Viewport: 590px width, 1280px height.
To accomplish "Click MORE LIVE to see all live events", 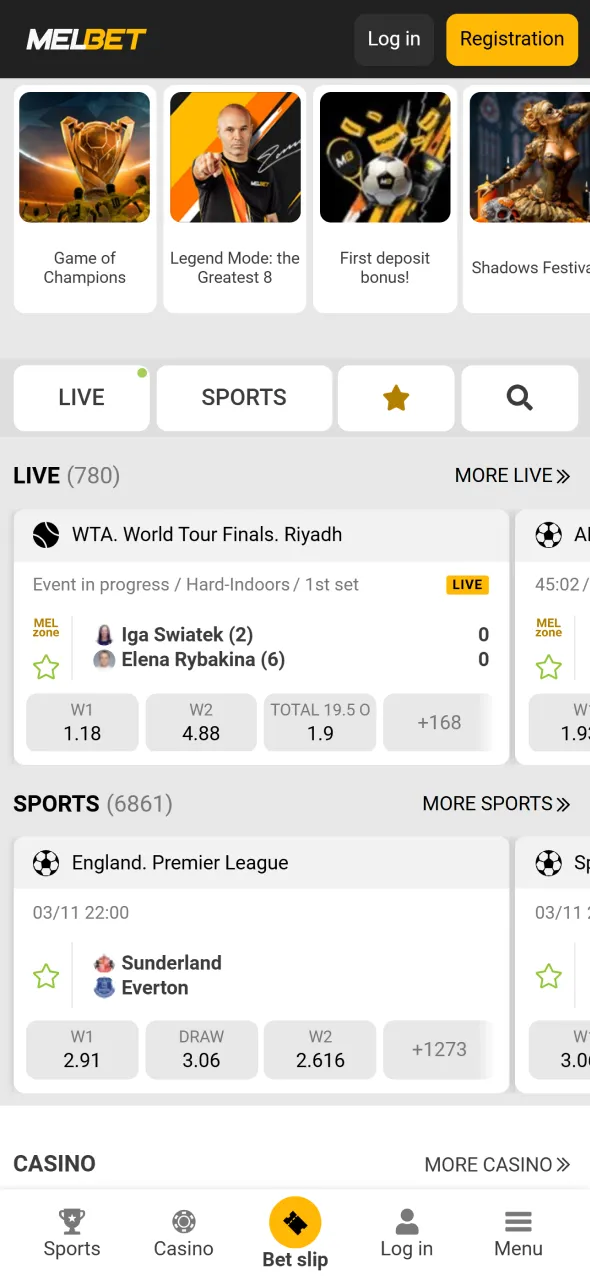I will click(512, 475).
